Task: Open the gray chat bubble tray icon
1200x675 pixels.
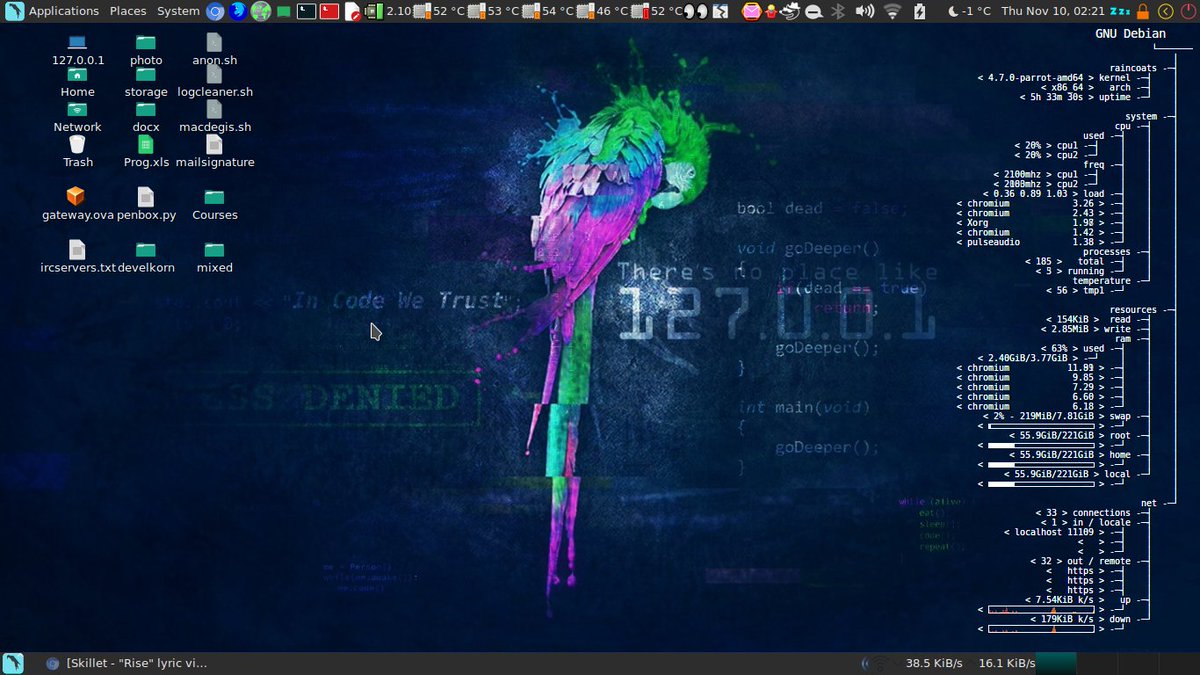Action: (814, 12)
